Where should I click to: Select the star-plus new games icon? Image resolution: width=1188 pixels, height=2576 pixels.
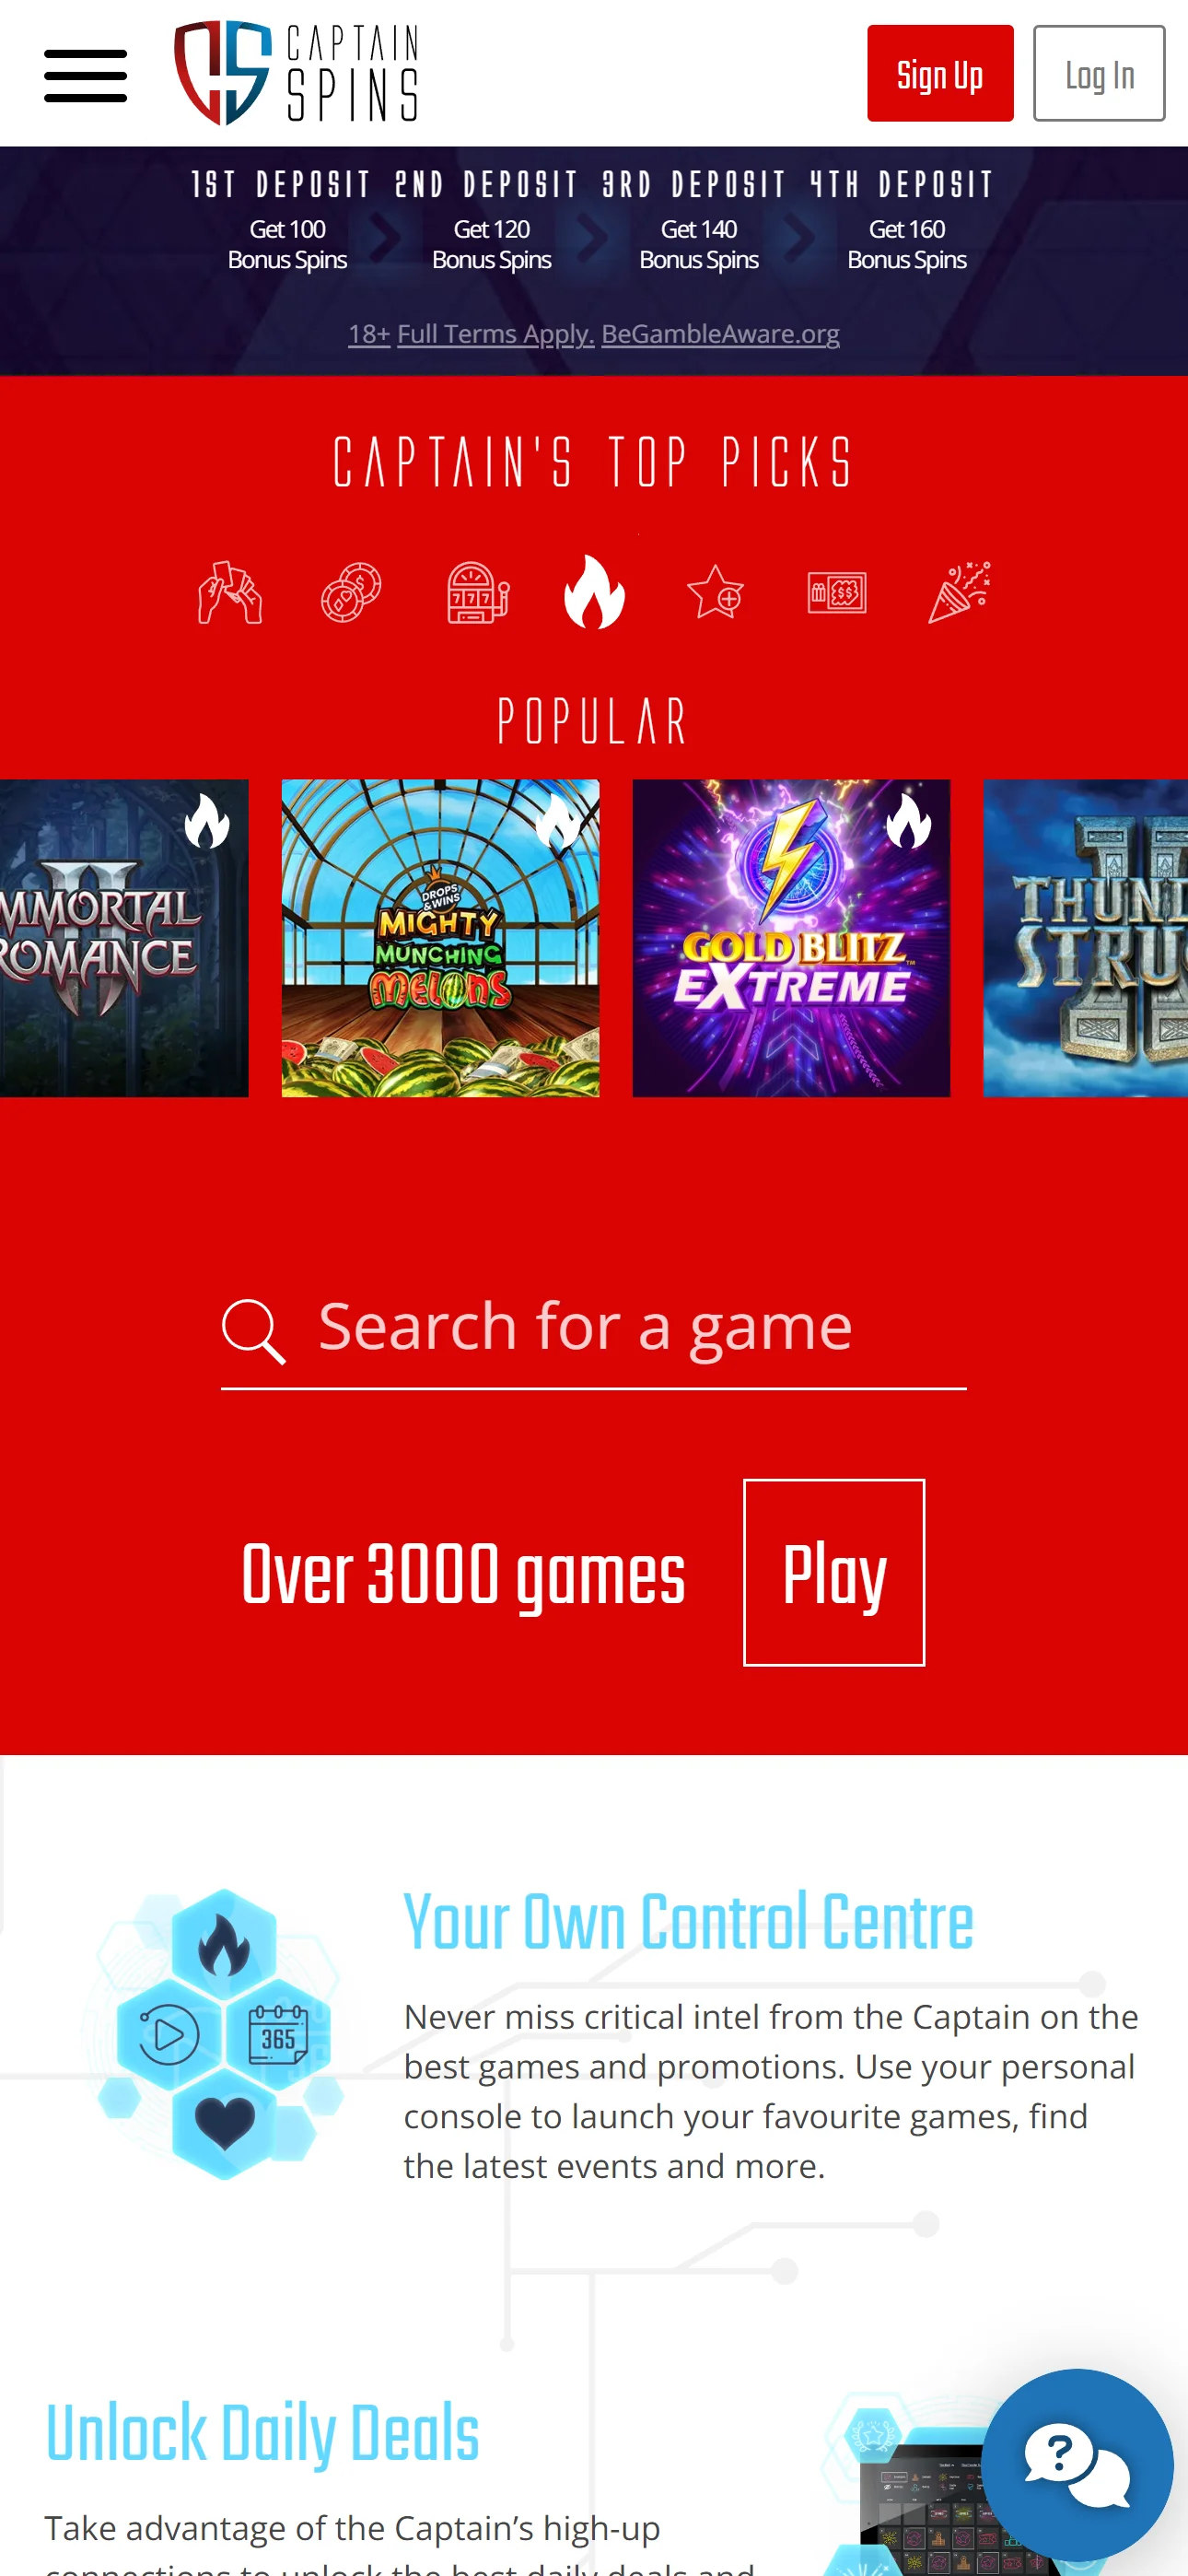pos(716,593)
